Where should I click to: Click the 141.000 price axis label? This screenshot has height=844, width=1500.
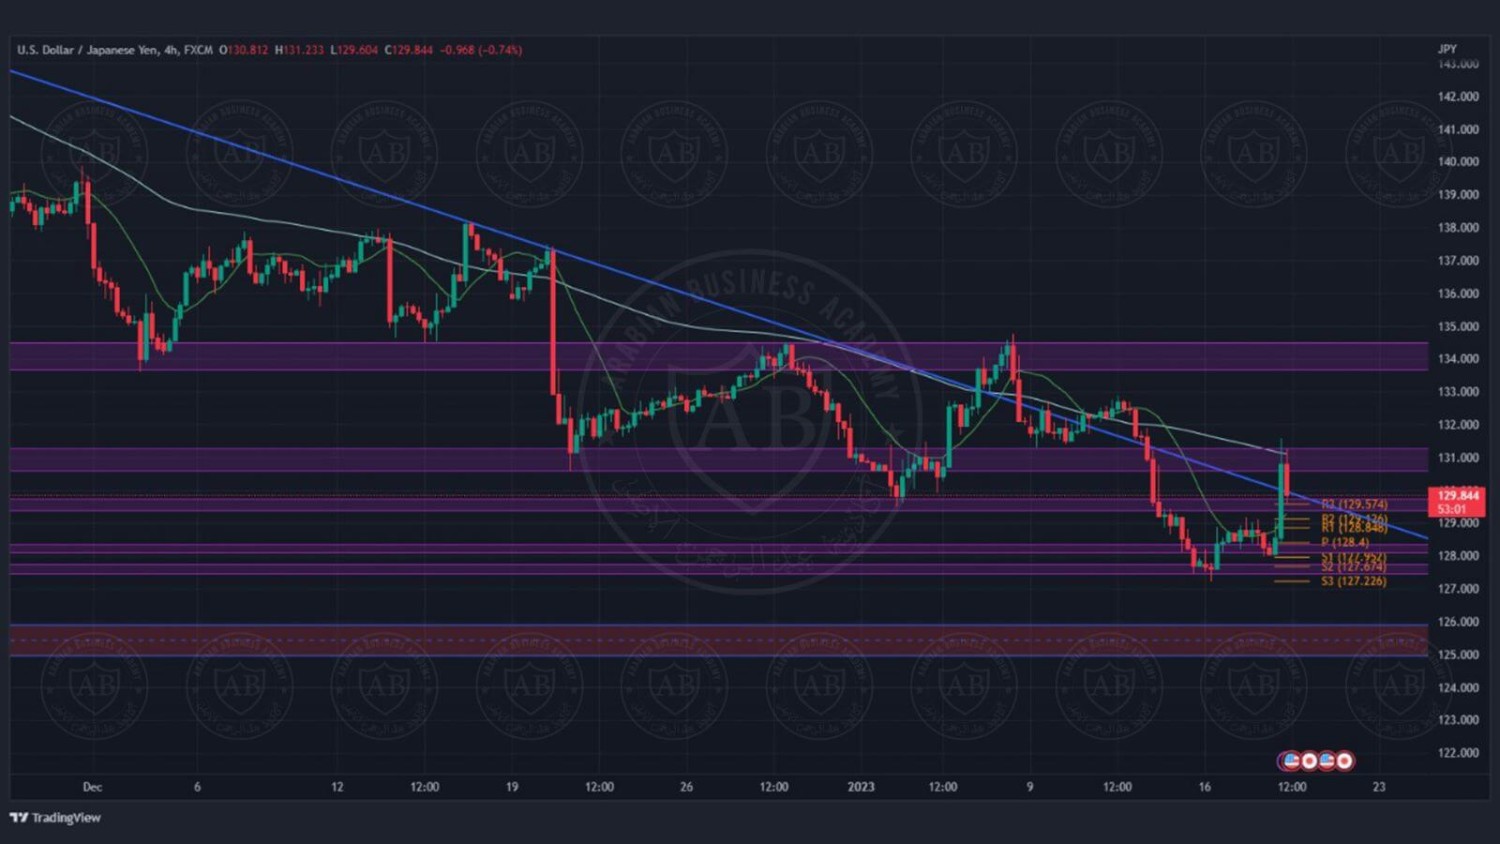click(1458, 130)
